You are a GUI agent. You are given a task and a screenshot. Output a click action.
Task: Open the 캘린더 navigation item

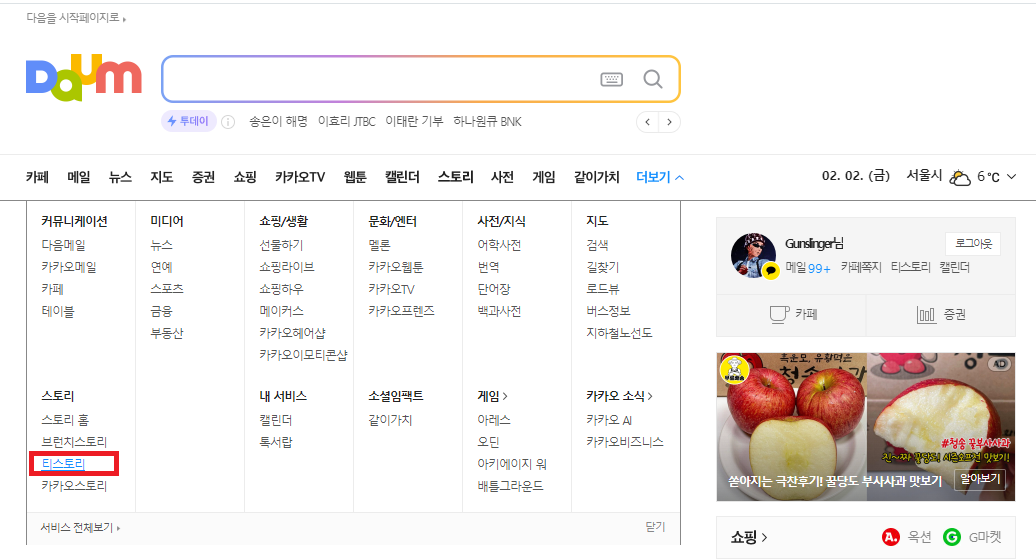tap(402, 177)
